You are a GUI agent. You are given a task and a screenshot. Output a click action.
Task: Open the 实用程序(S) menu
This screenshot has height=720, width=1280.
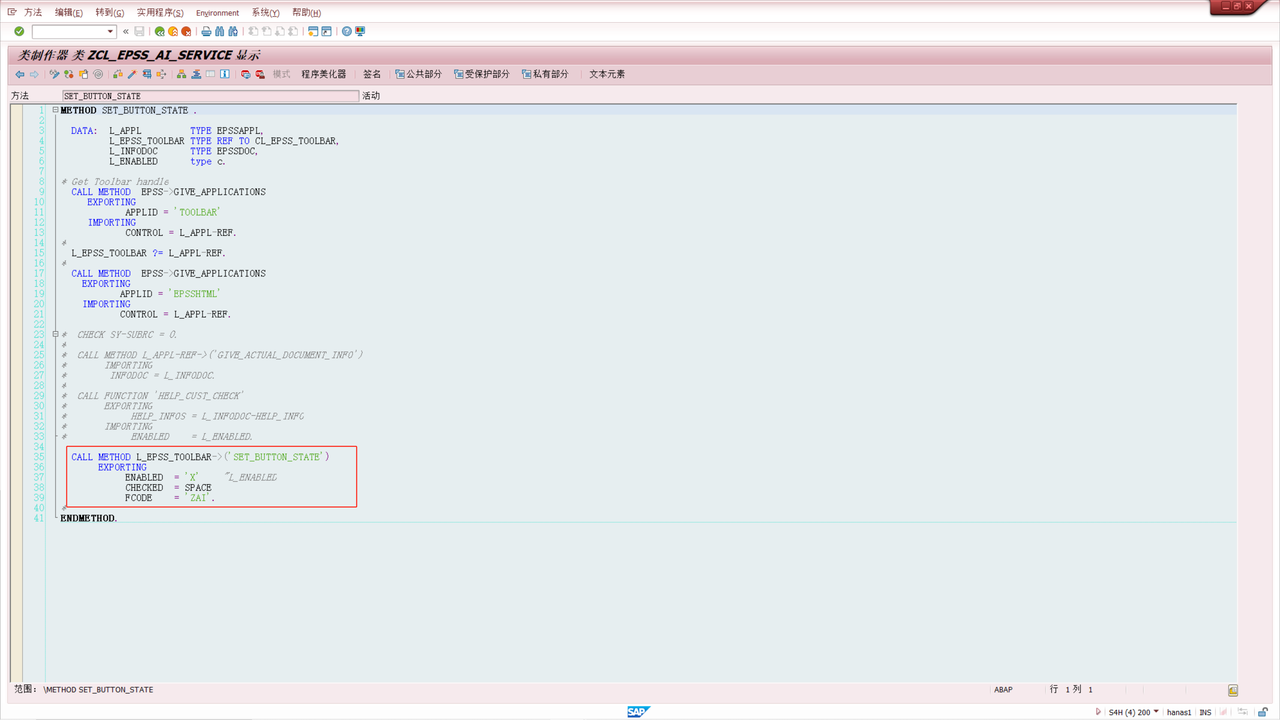click(160, 12)
